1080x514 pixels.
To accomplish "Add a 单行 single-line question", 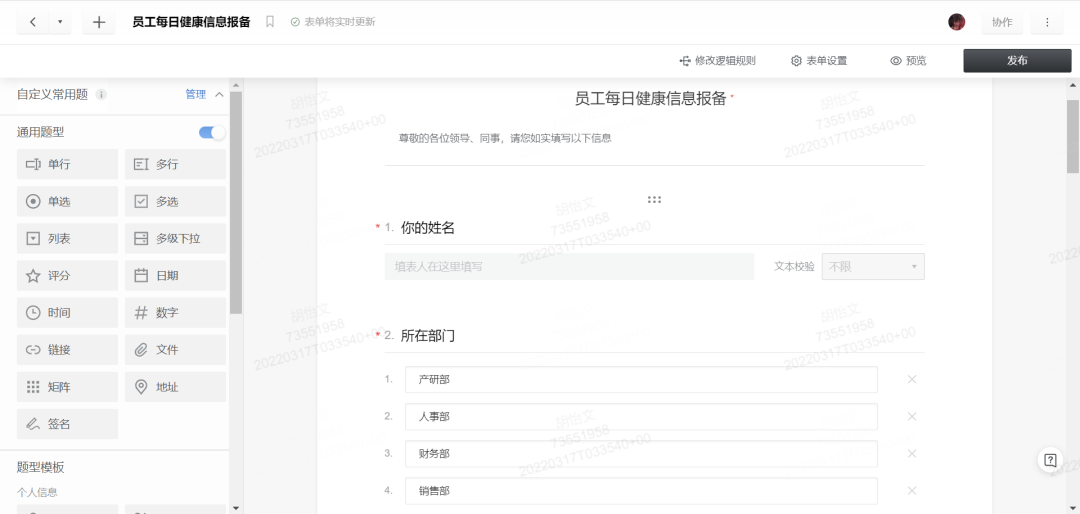I will click(x=68, y=165).
